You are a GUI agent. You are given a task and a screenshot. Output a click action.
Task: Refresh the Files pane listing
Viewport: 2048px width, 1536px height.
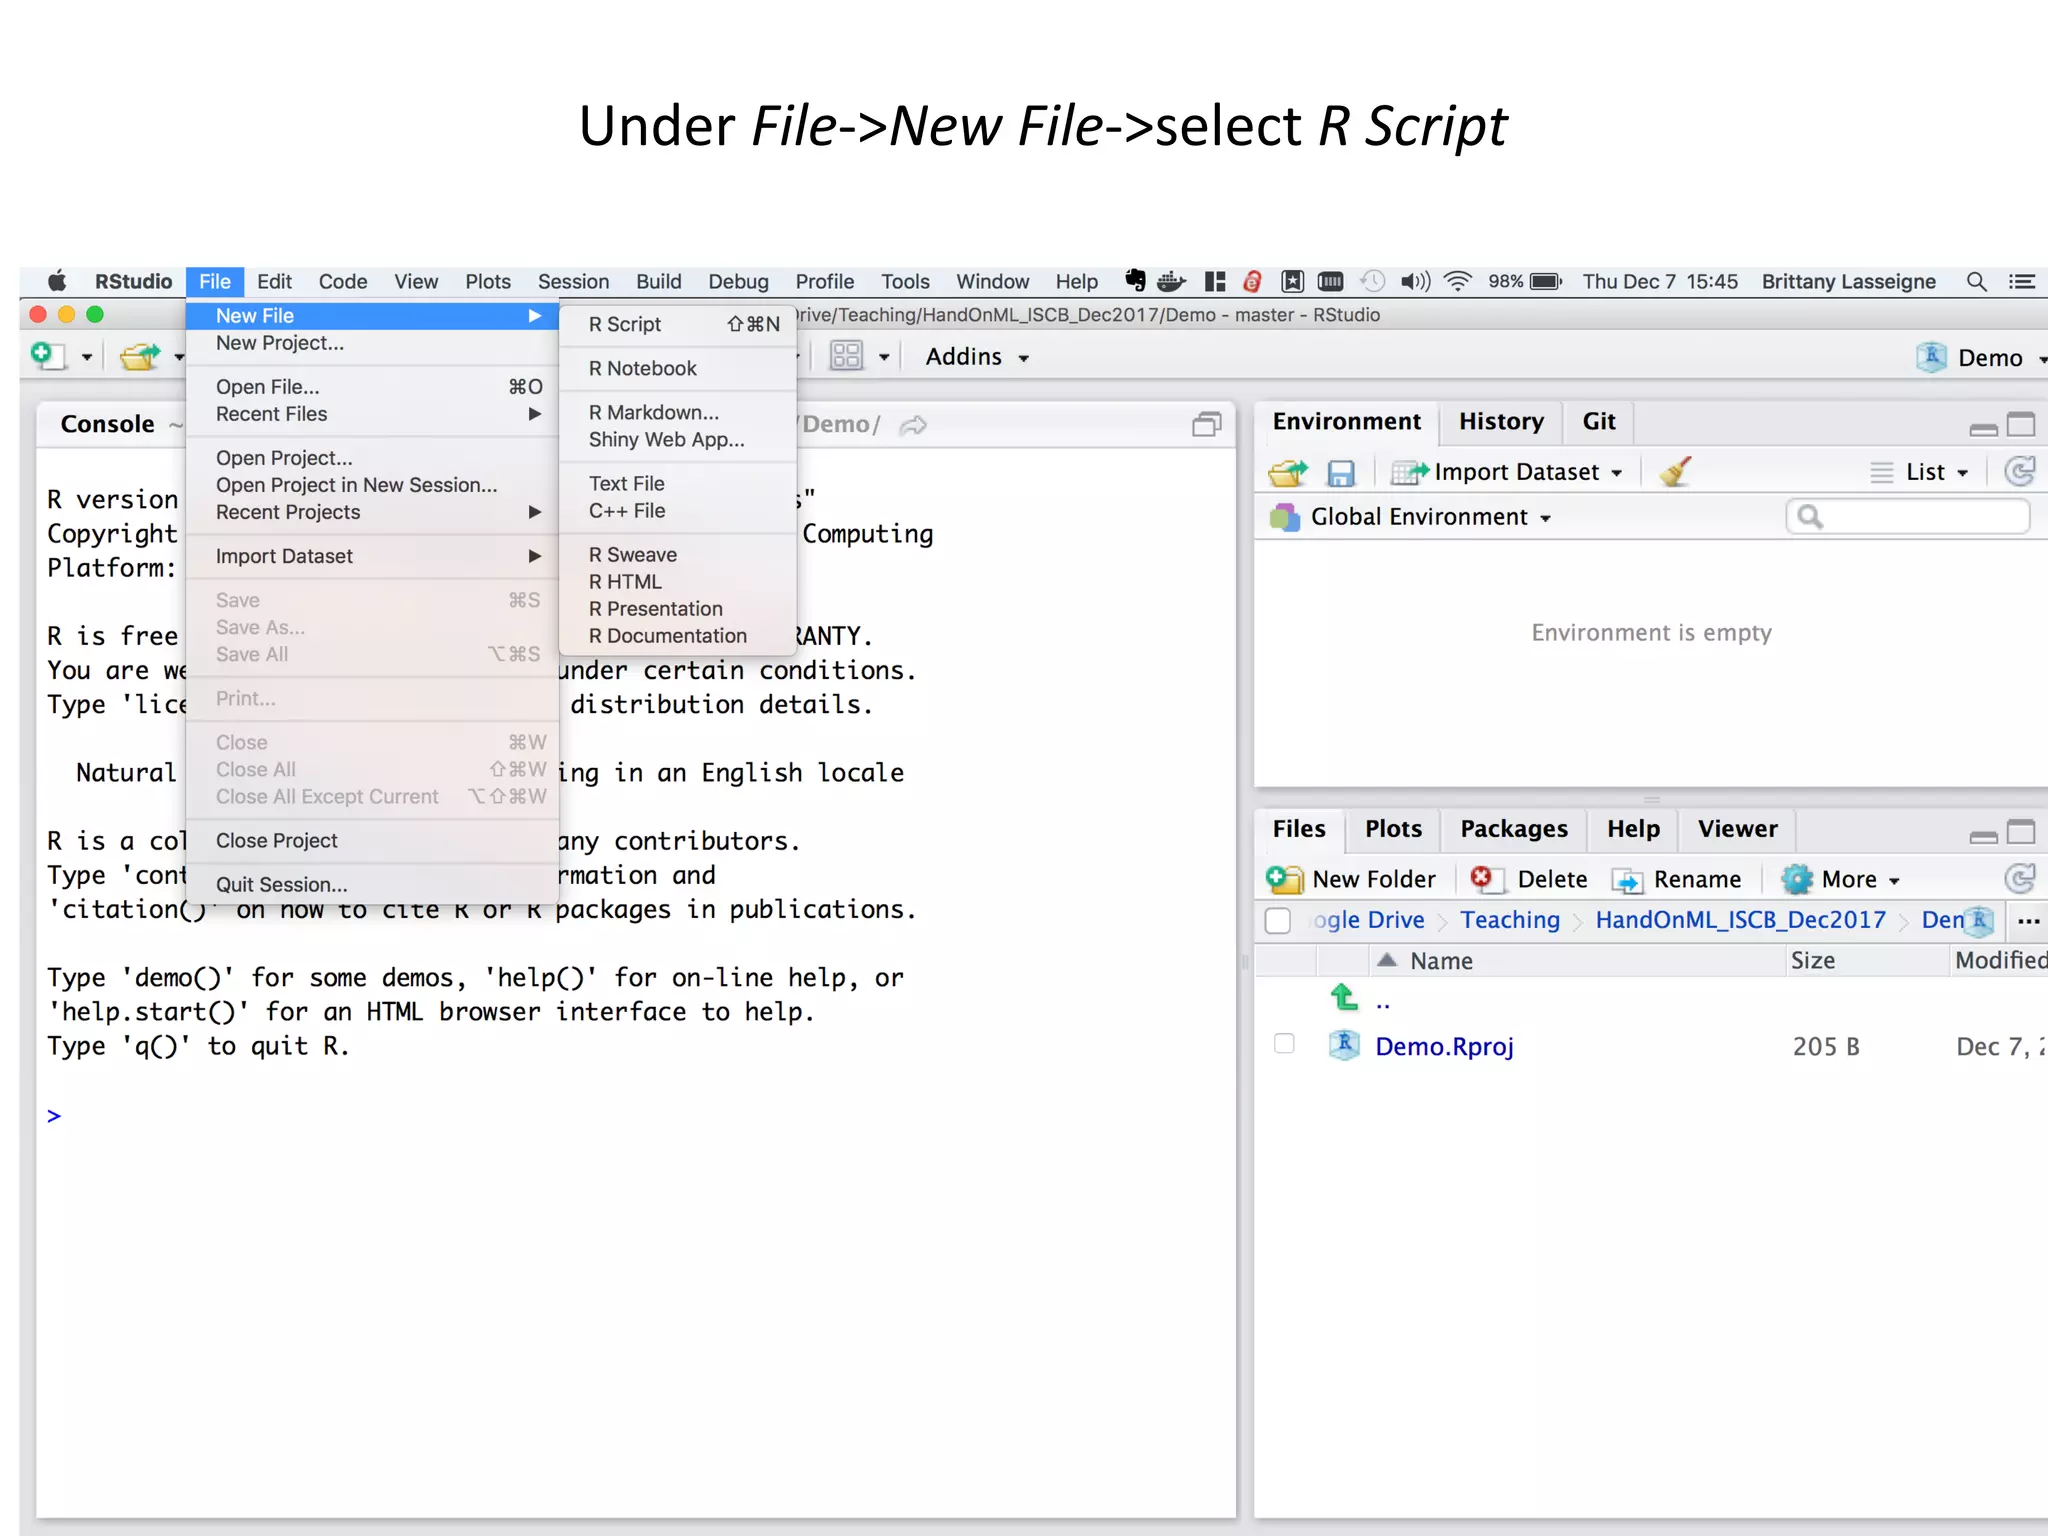coord(2020,878)
